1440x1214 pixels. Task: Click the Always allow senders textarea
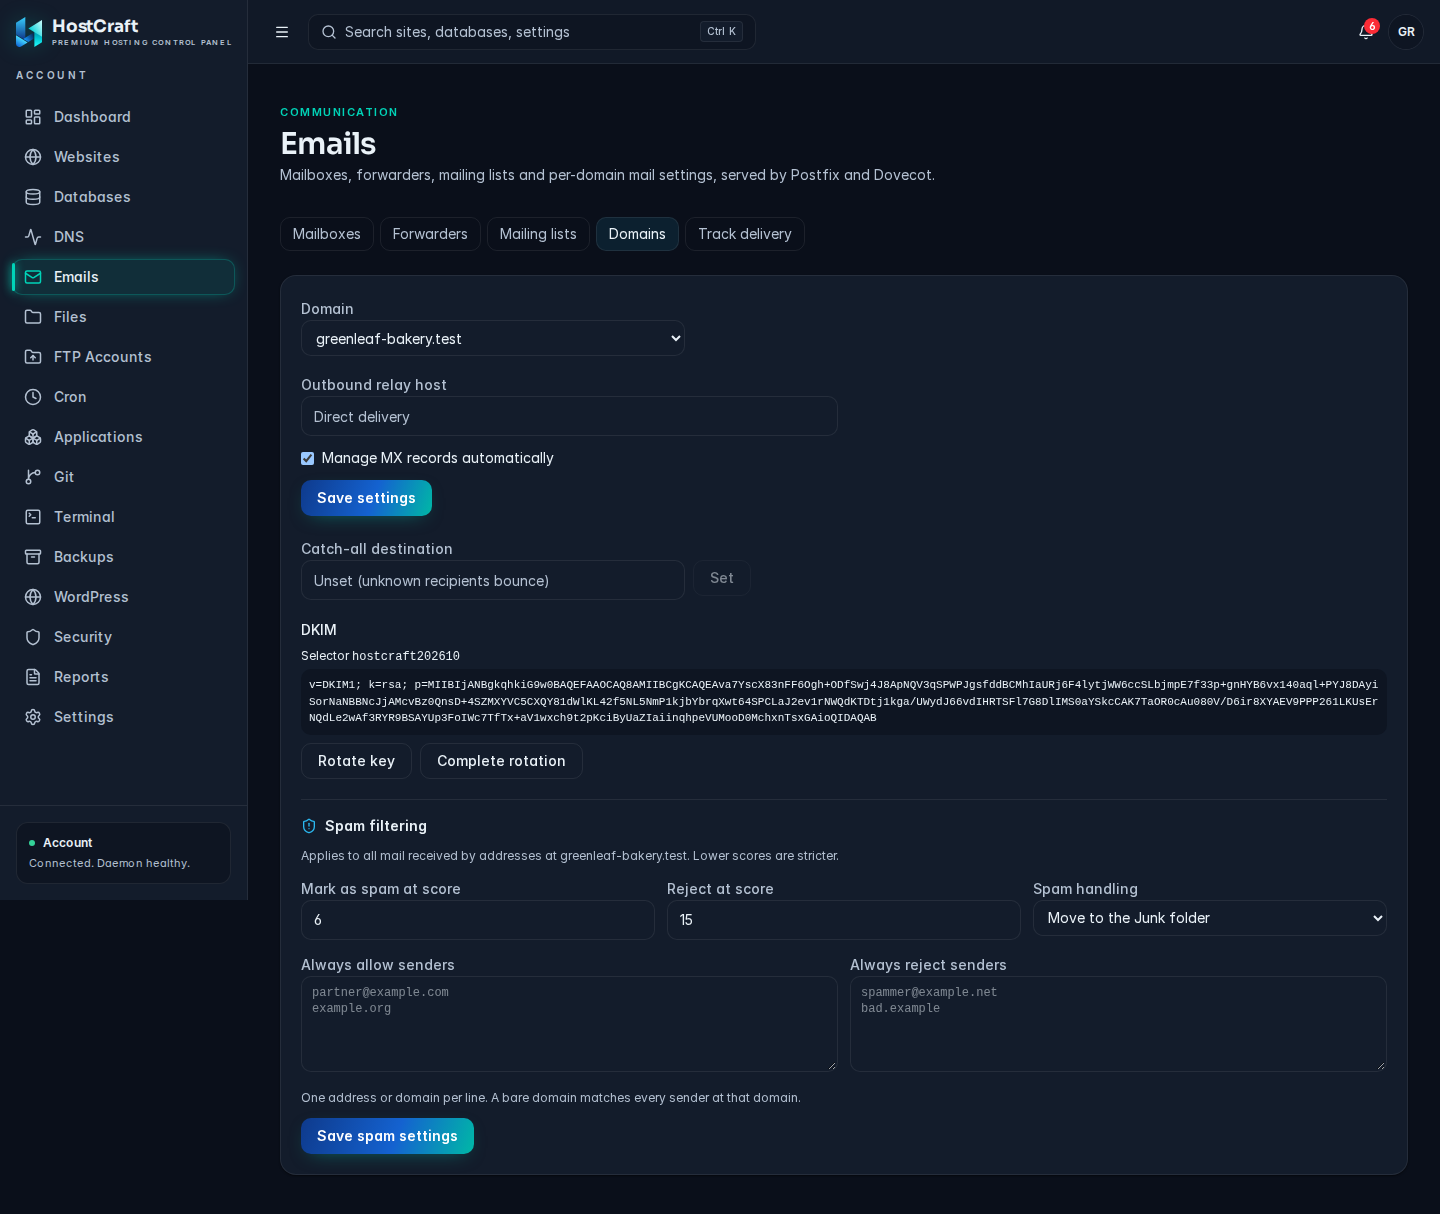click(569, 1024)
